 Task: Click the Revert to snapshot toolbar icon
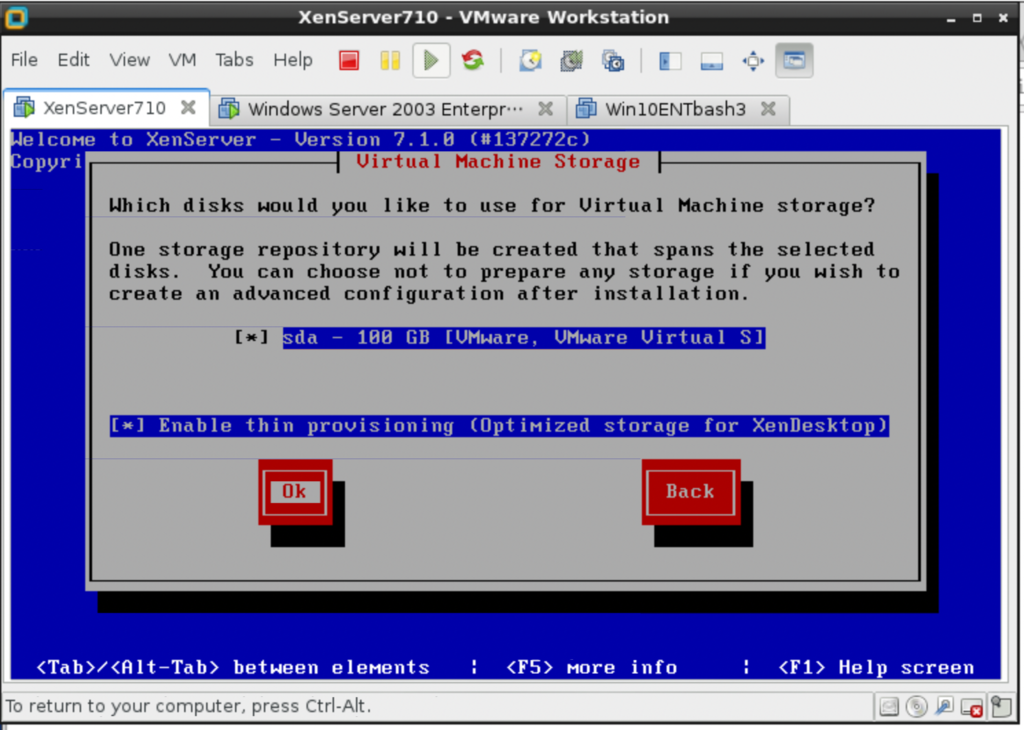click(x=571, y=61)
